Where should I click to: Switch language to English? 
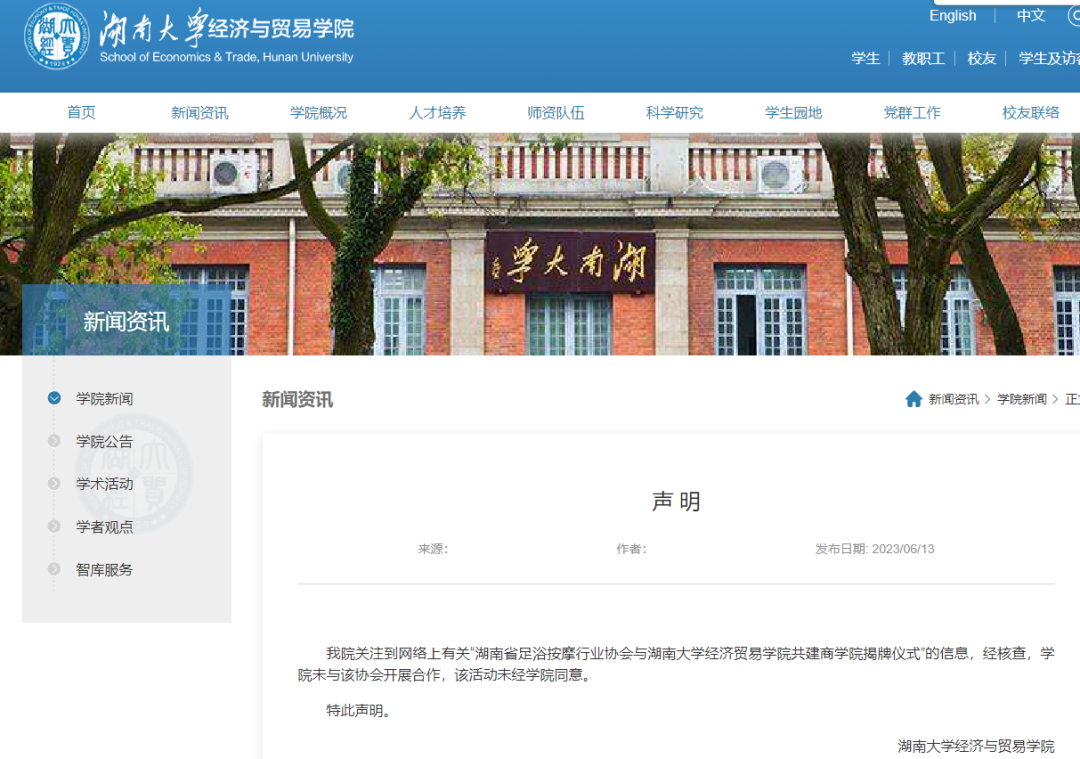[952, 16]
